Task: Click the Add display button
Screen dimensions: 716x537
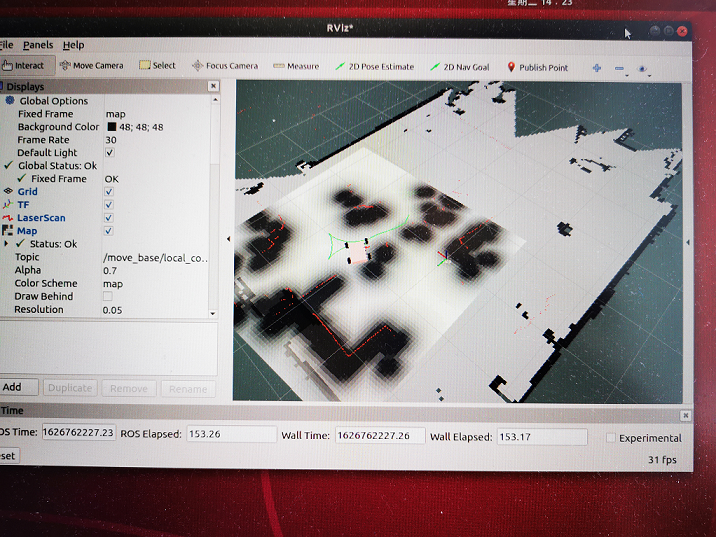Action: pyautogui.click(x=12, y=387)
